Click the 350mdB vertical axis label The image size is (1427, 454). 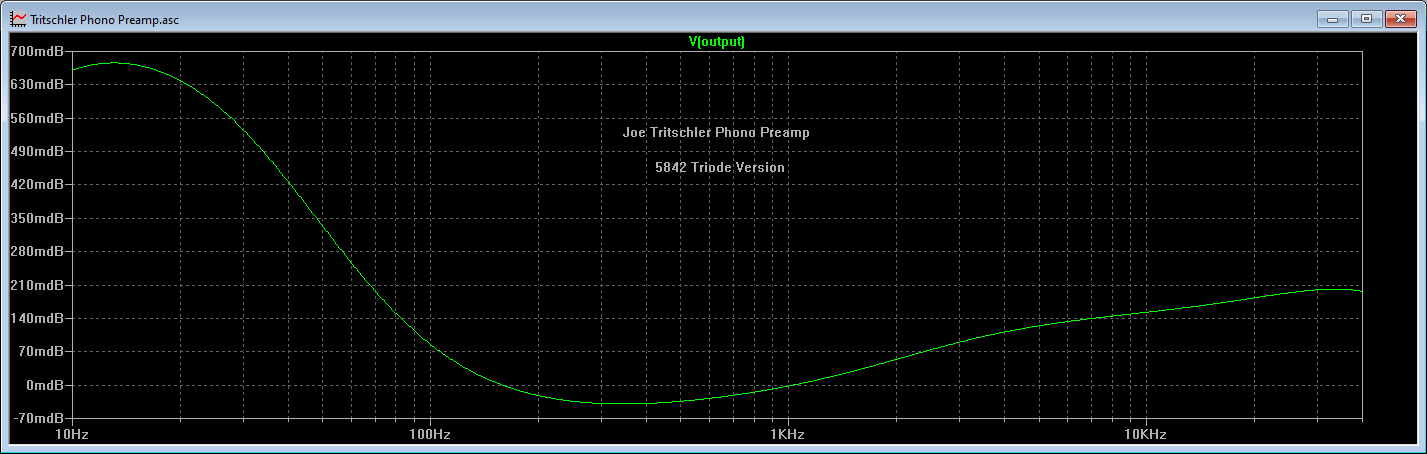[37, 218]
